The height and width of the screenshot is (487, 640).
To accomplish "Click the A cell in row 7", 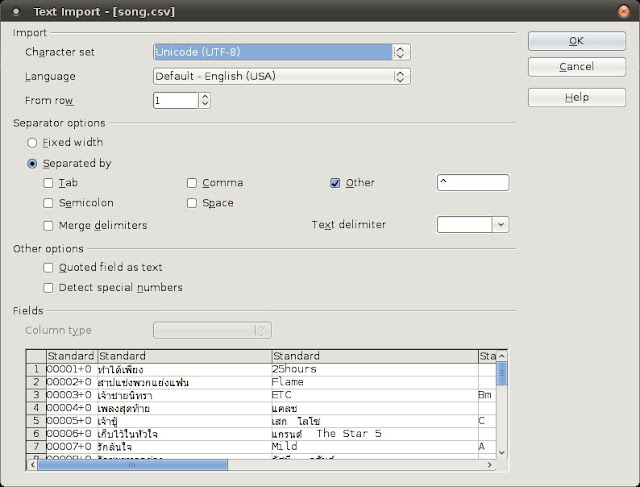I will click(487, 447).
